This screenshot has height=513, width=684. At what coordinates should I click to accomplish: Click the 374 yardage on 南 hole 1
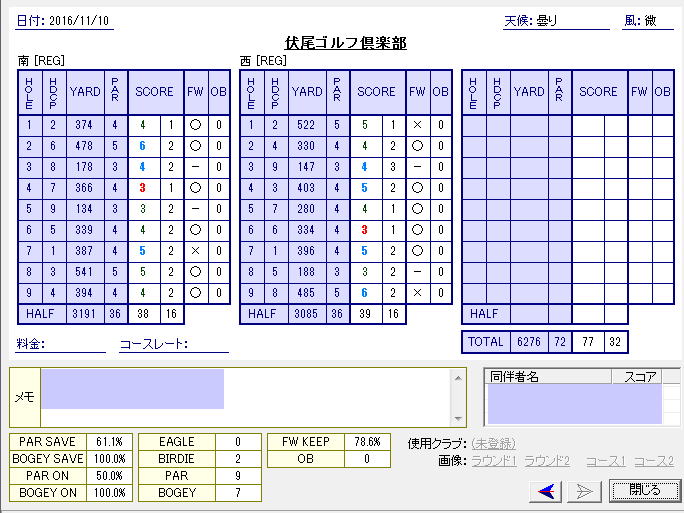84,125
